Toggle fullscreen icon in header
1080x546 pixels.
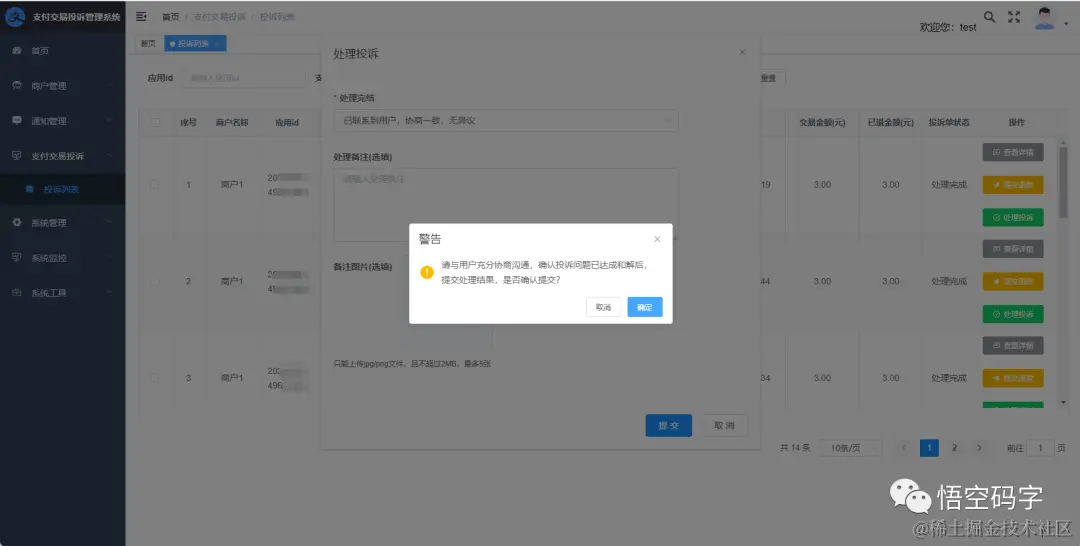coord(1014,17)
